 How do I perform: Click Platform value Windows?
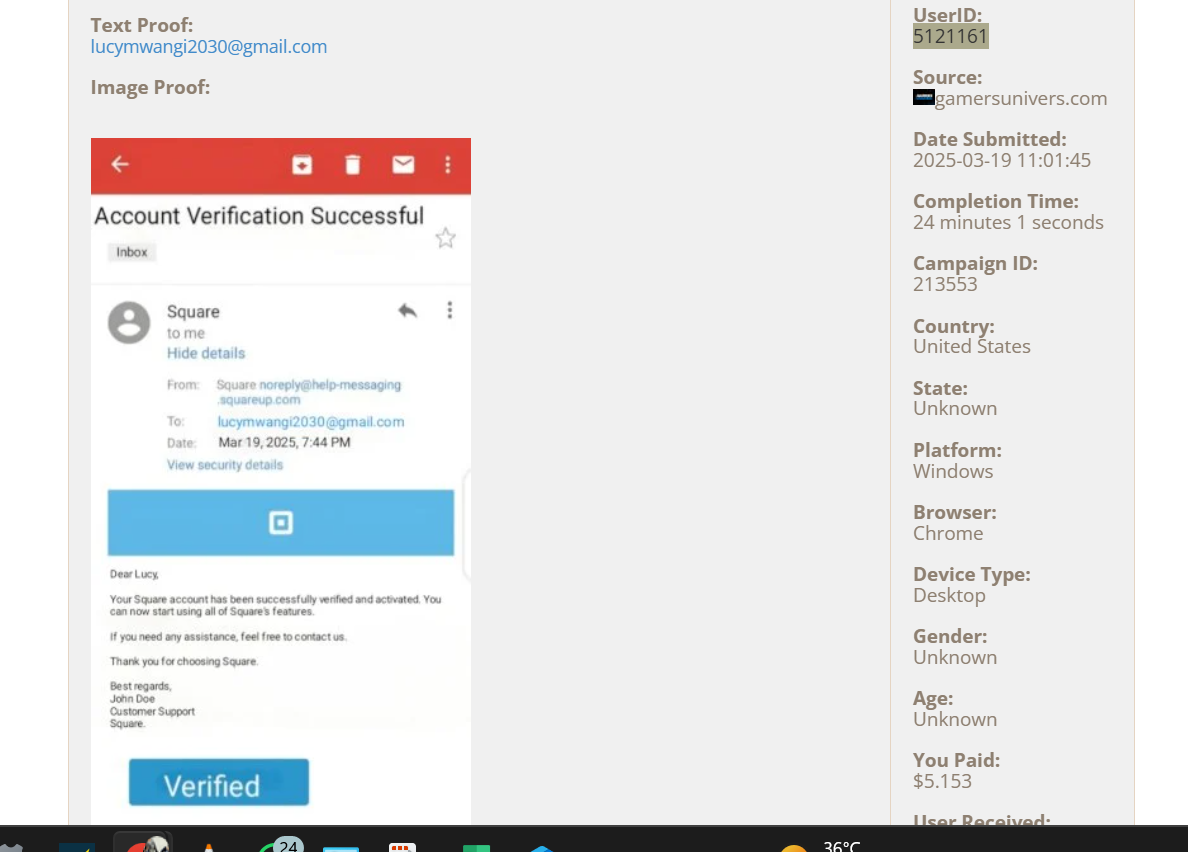953,471
